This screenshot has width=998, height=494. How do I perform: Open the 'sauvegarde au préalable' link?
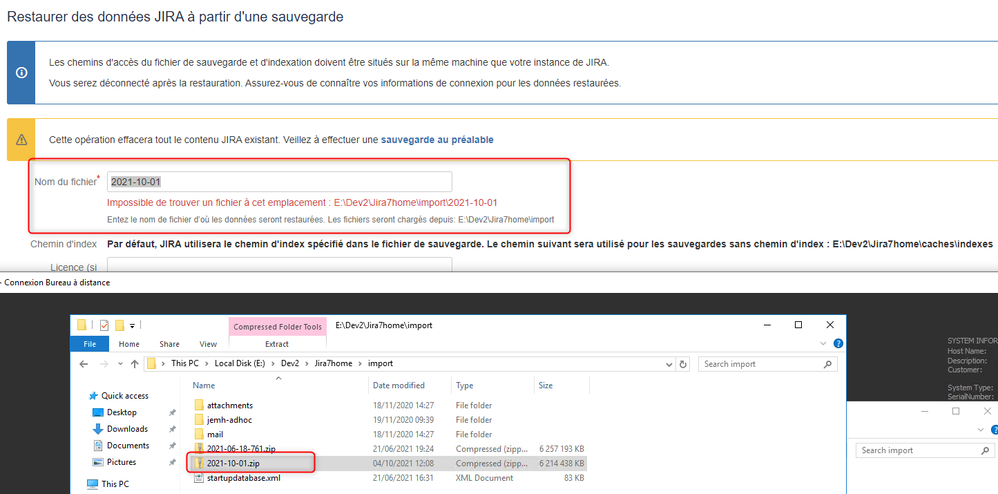click(x=437, y=139)
